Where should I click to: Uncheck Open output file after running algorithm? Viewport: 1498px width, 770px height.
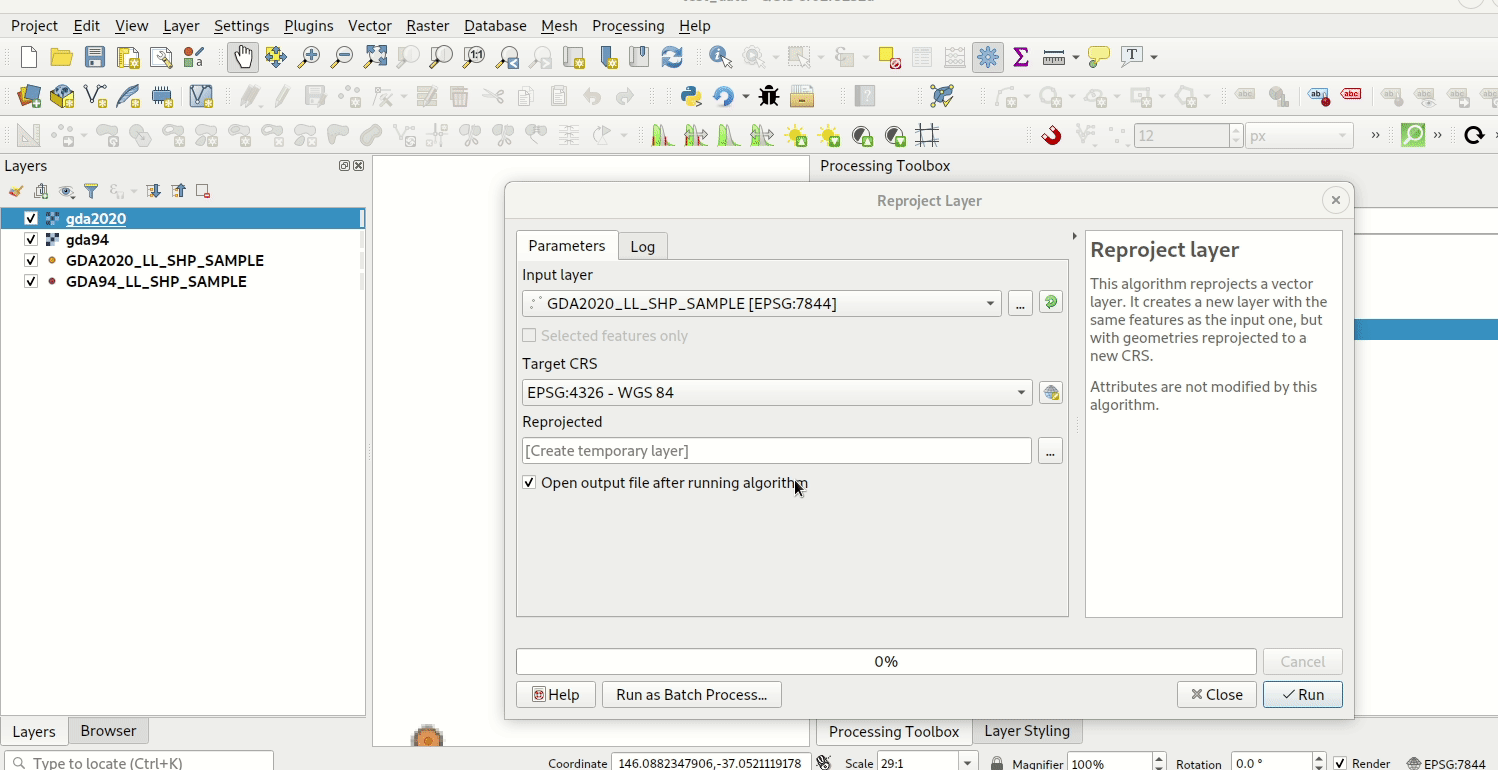tap(529, 483)
